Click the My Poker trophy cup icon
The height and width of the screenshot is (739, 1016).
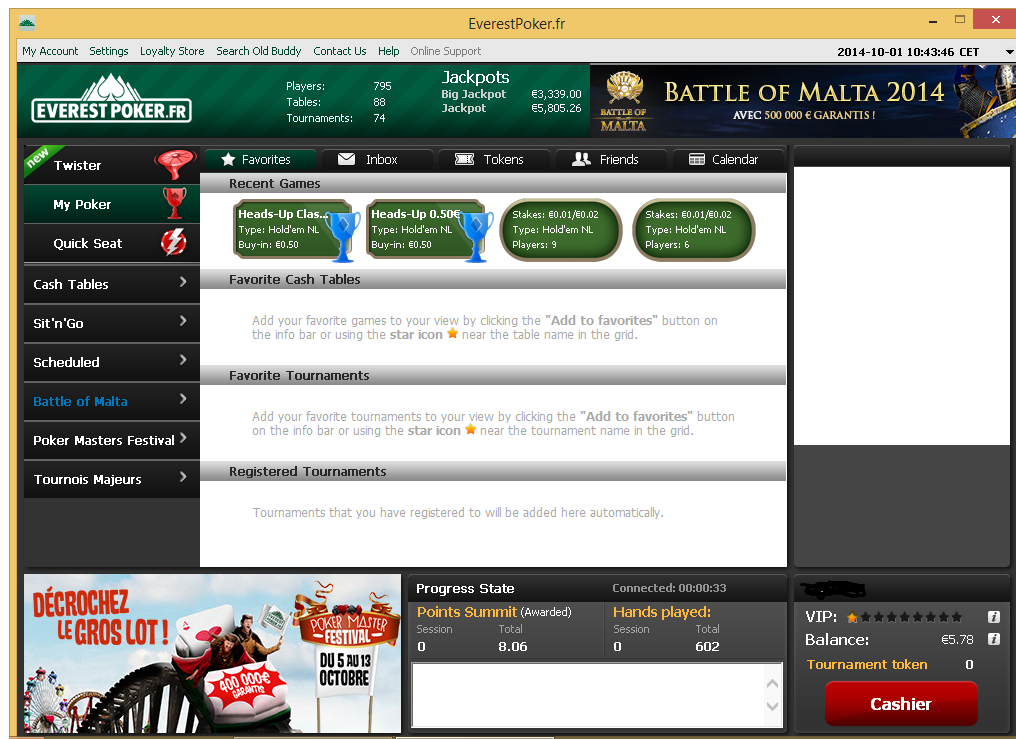(174, 203)
